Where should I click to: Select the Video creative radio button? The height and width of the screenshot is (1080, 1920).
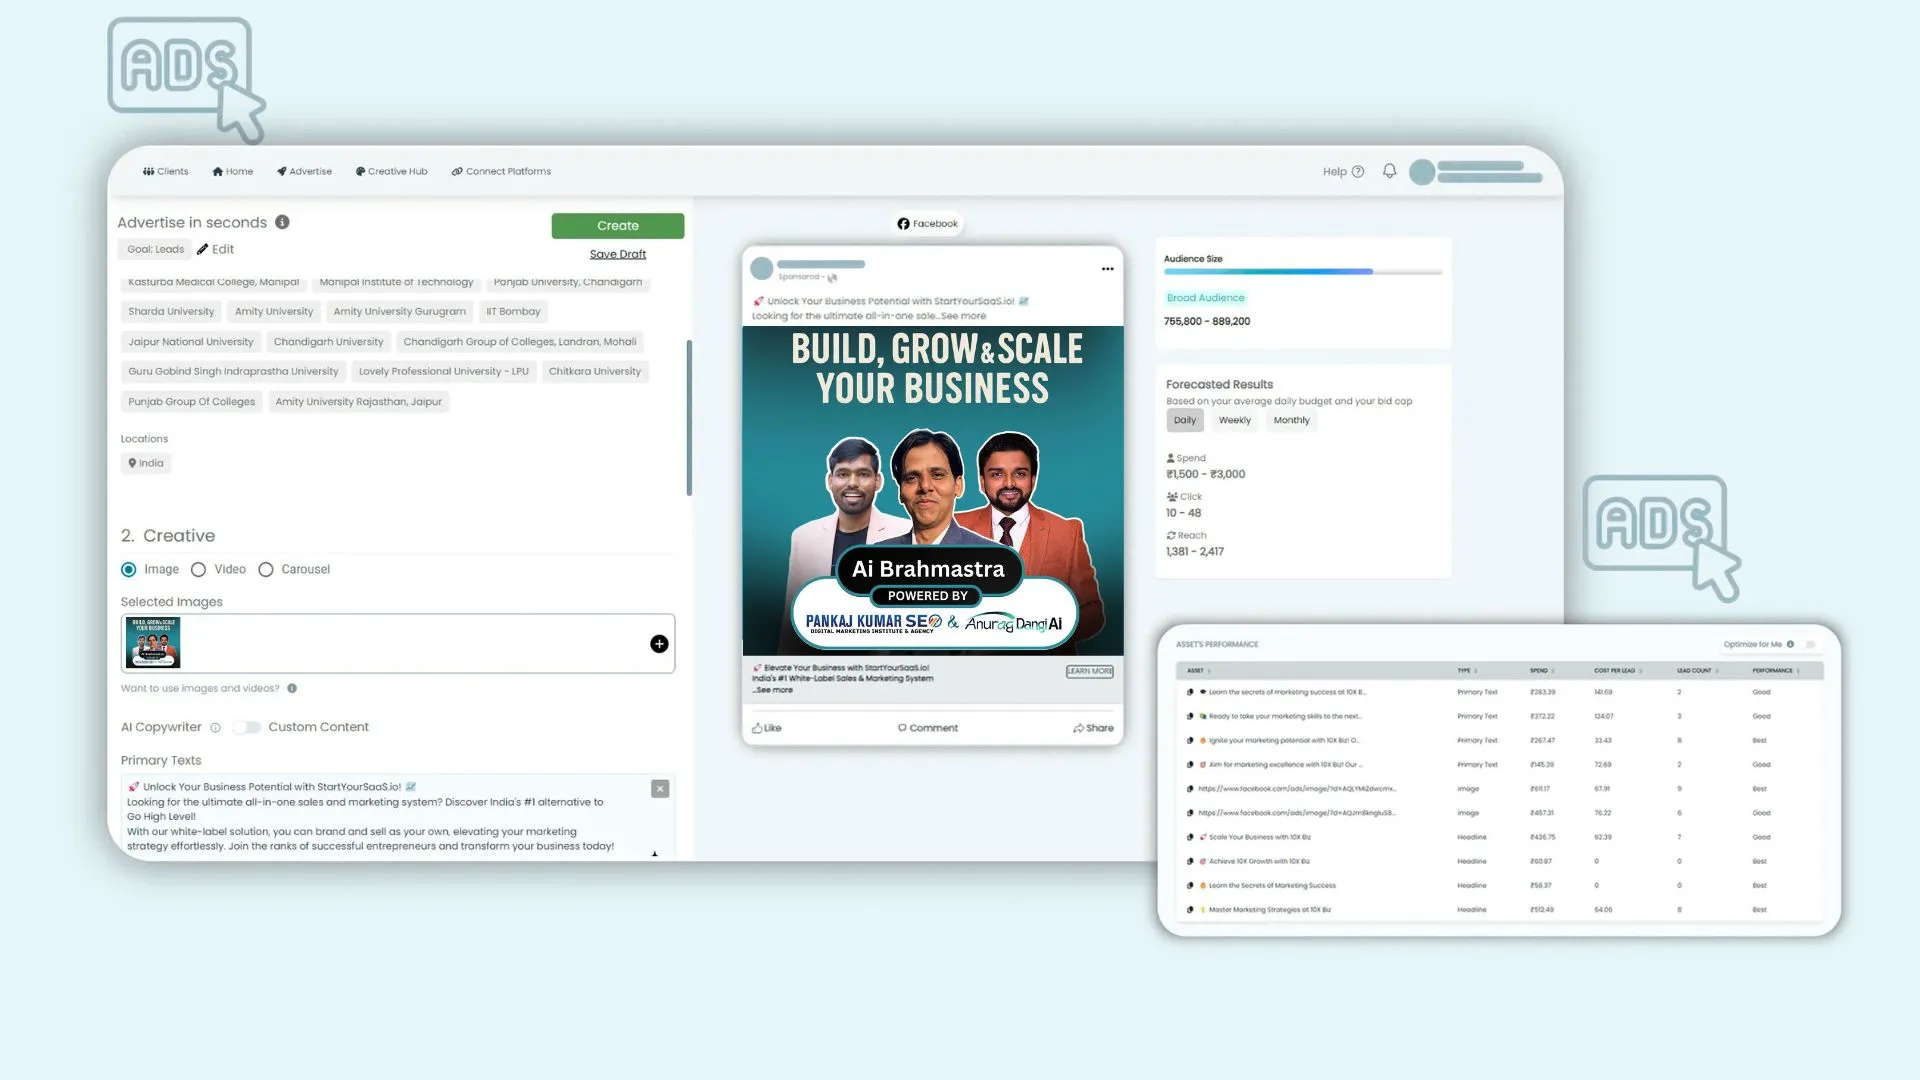coord(198,570)
